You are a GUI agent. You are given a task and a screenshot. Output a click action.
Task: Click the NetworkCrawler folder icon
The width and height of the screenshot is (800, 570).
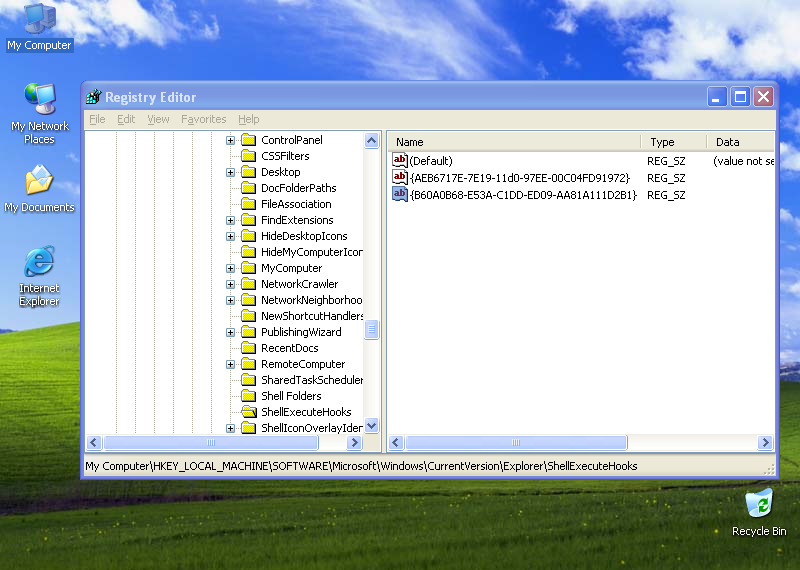click(248, 284)
